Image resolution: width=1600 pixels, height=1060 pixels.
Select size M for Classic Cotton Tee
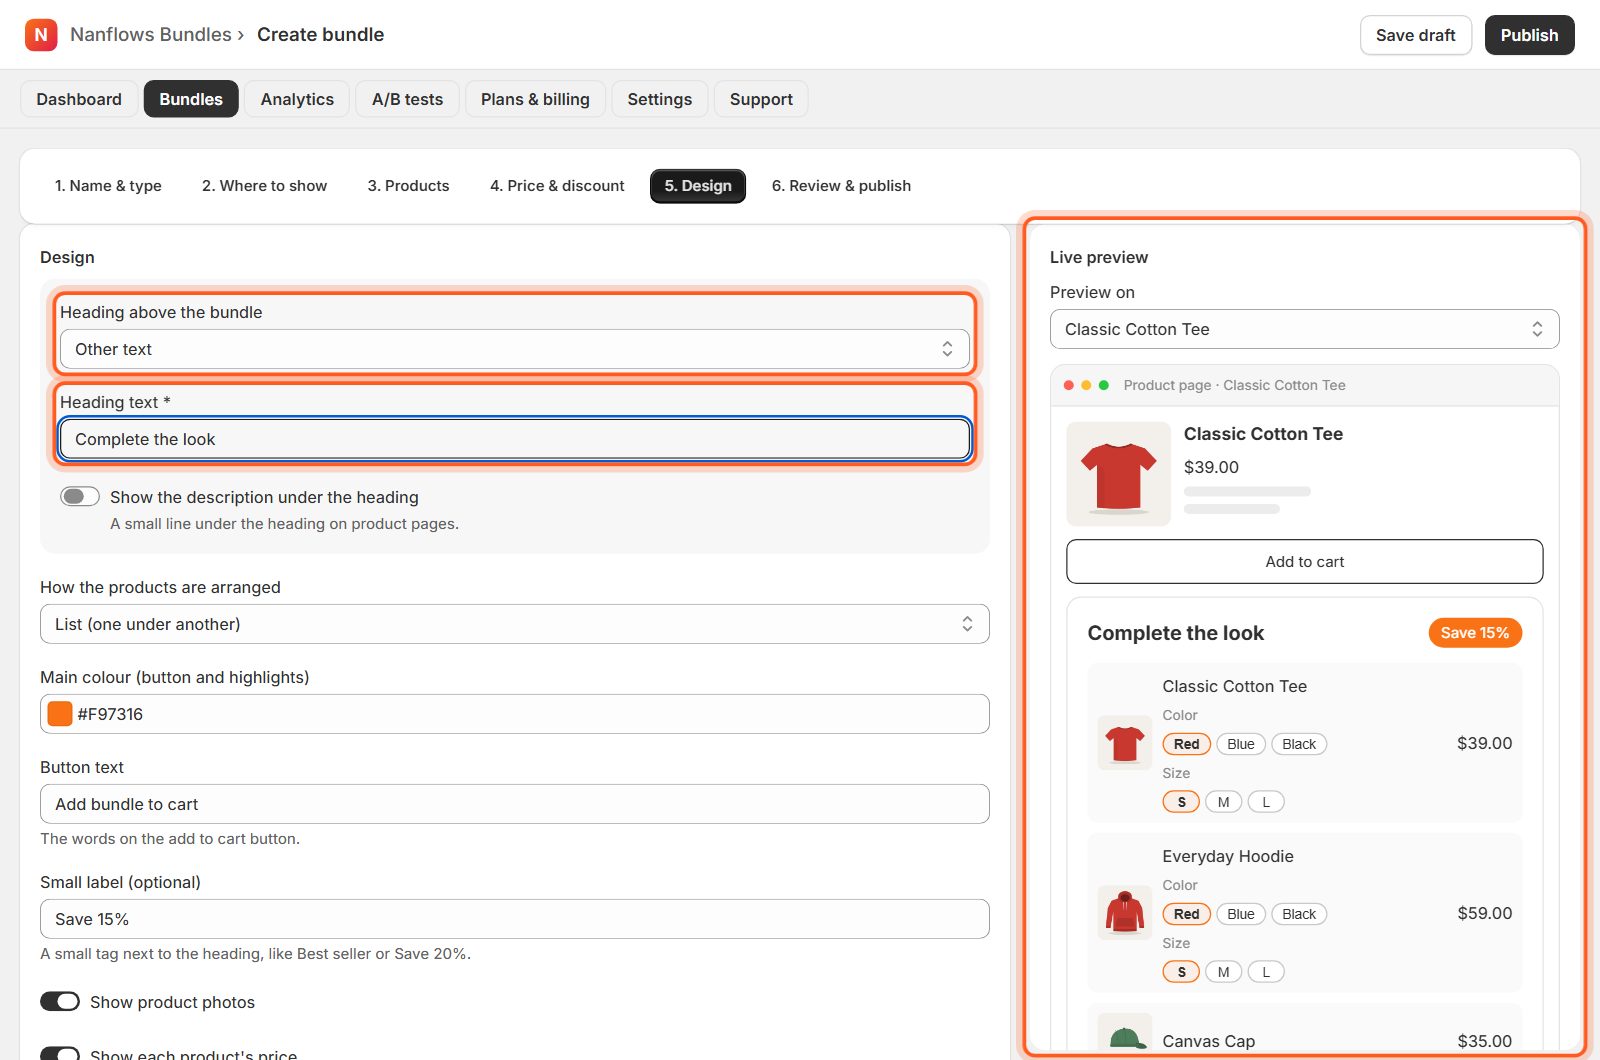tap(1223, 802)
